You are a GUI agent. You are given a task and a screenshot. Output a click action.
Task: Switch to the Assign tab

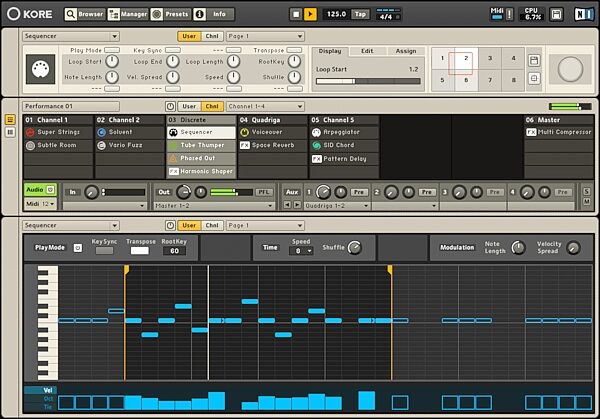tap(406, 51)
